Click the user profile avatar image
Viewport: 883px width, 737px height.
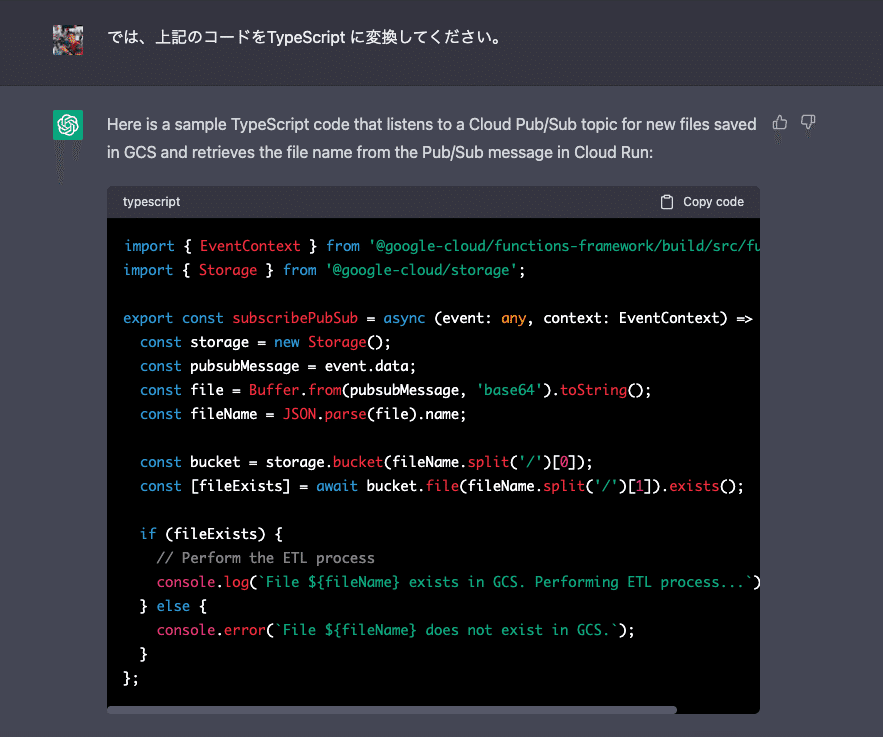(68, 39)
